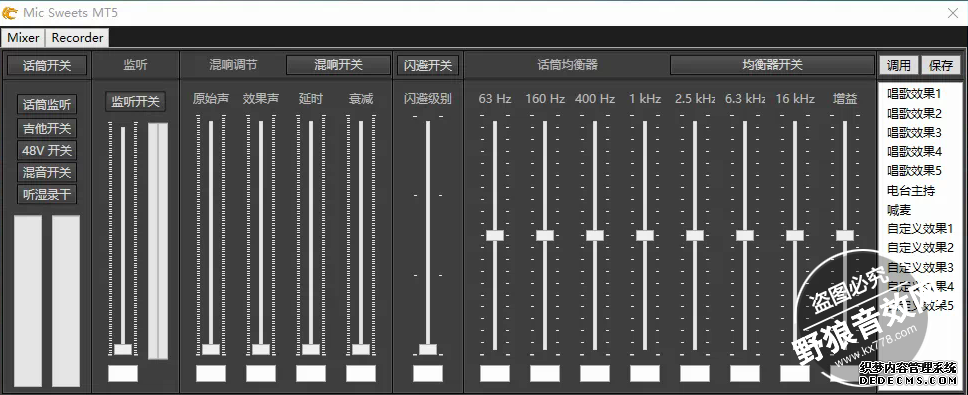Viewport: 968px width, 395px height.
Task: Click the 6.3 kHz equalizer slider handle
Action: (745, 235)
